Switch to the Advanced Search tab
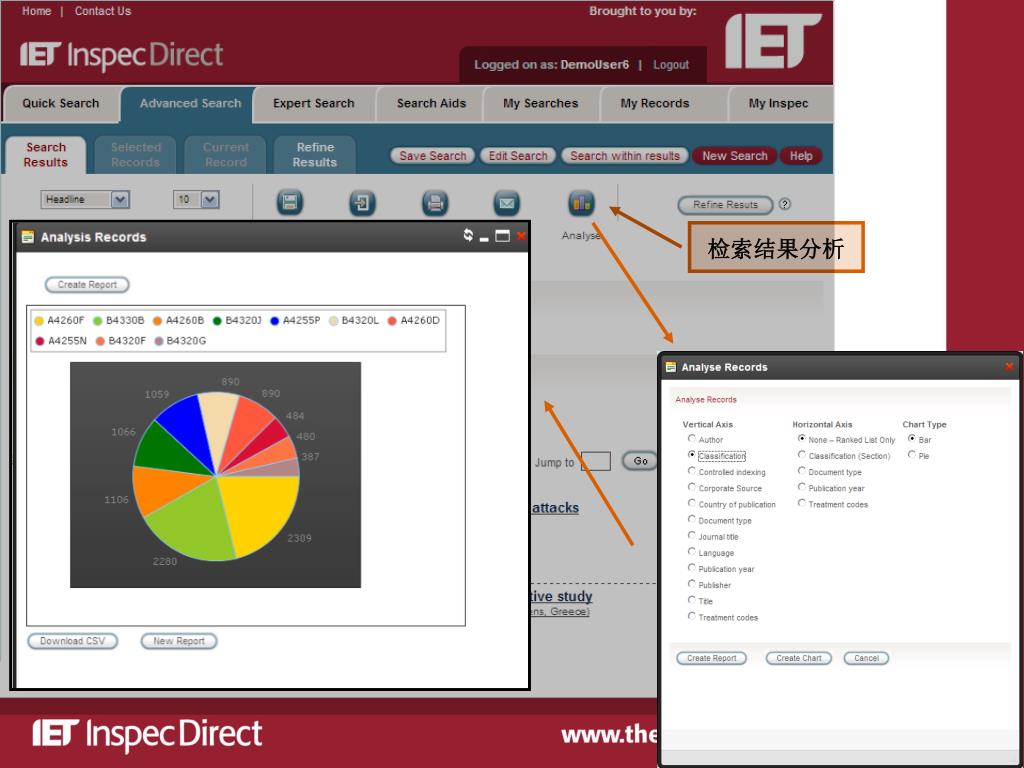Viewport: 1024px width, 768px height. (x=190, y=103)
